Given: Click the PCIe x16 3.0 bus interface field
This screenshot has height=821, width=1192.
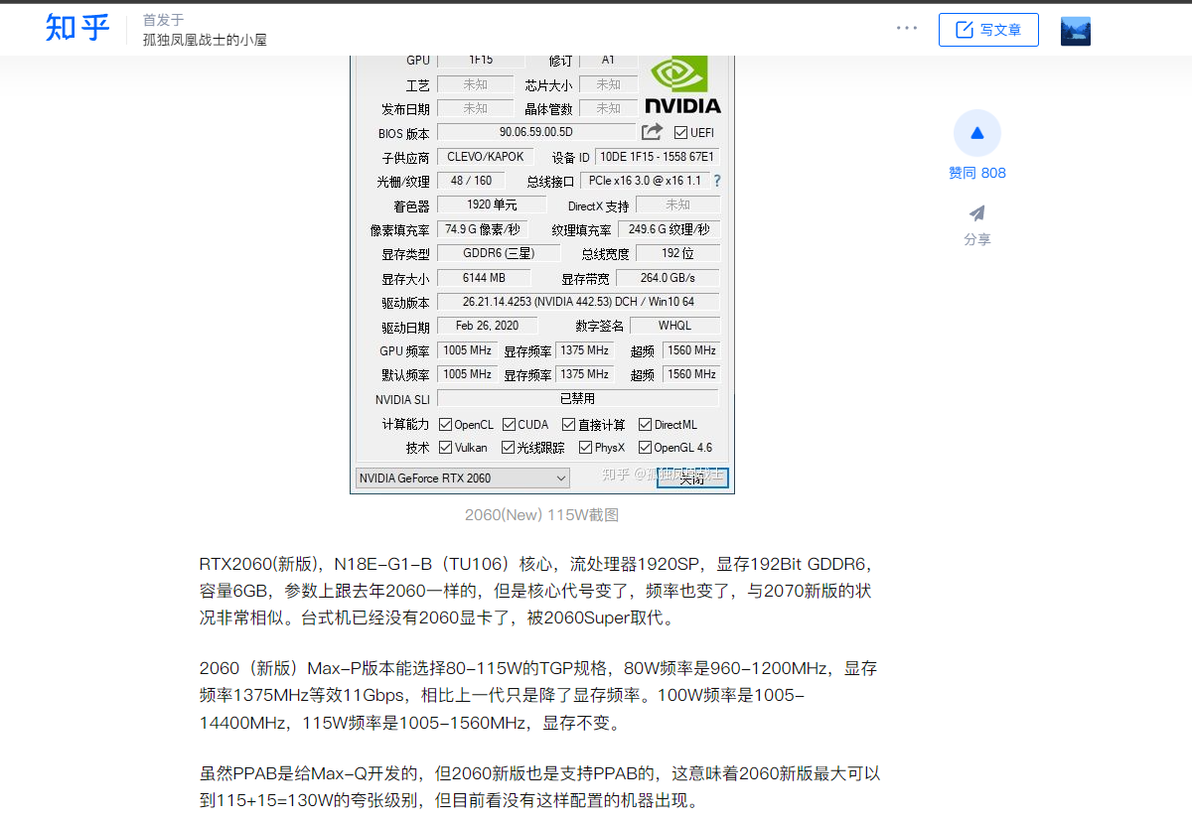Looking at the screenshot, I should pyautogui.click(x=645, y=181).
